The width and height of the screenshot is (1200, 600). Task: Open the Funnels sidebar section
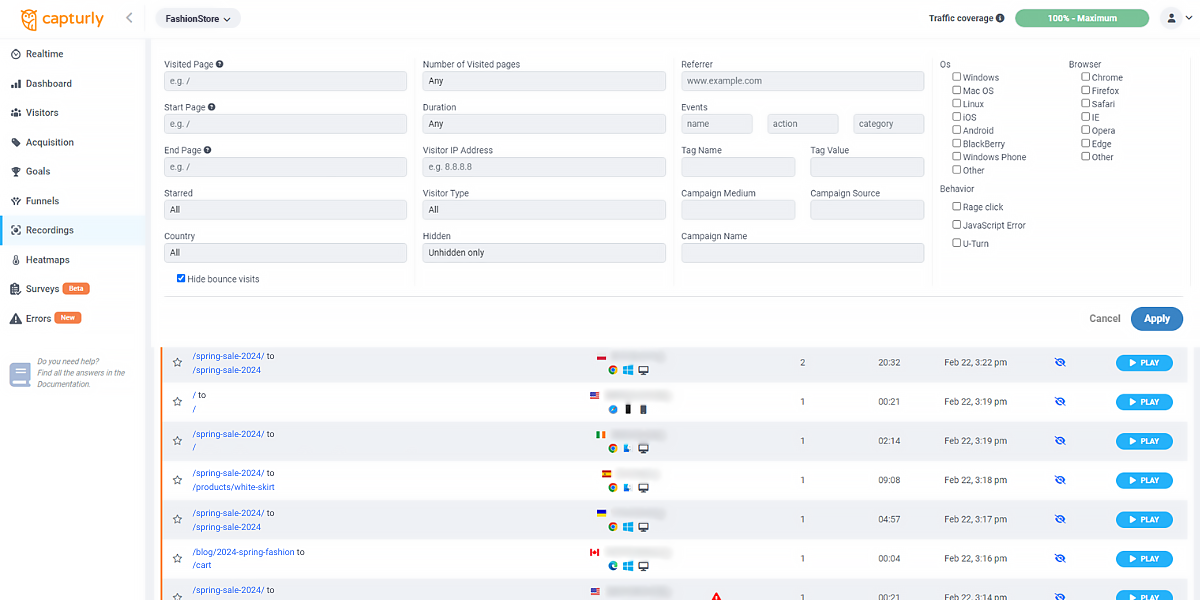tap(42, 201)
